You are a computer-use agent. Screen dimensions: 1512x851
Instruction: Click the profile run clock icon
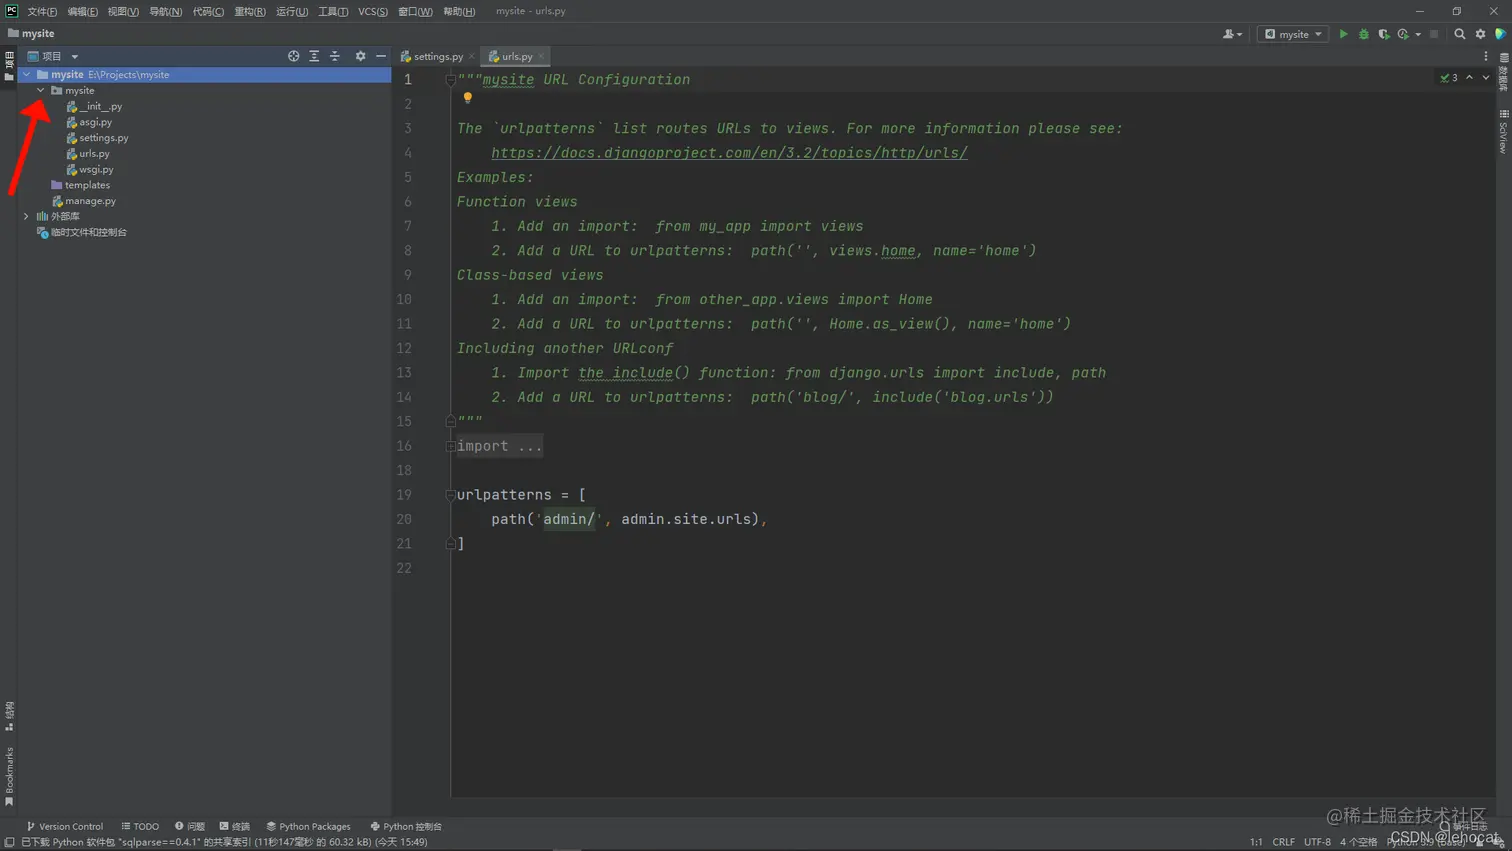pyautogui.click(x=1403, y=34)
